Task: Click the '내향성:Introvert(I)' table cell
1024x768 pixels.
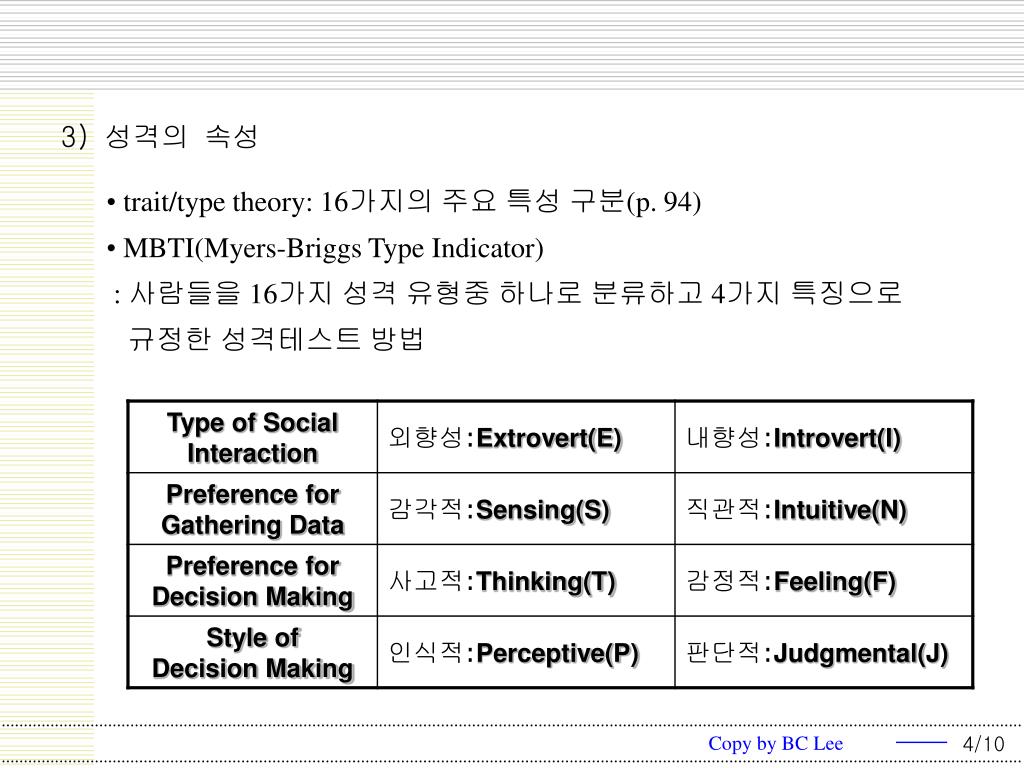Action: coord(824,437)
